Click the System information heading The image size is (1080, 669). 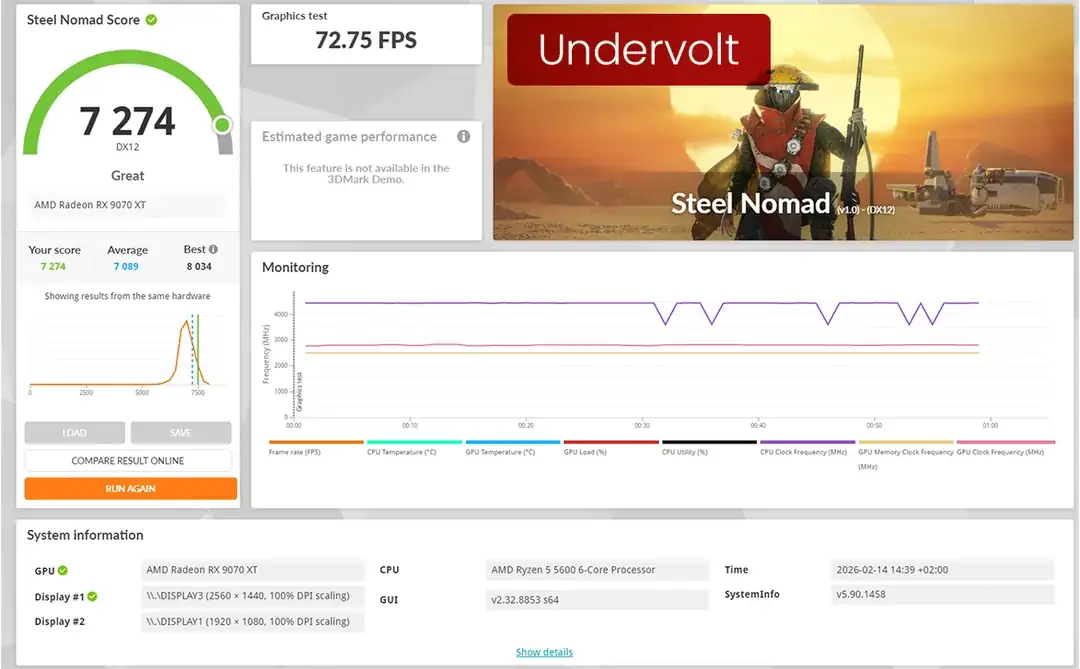pos(85,535)
